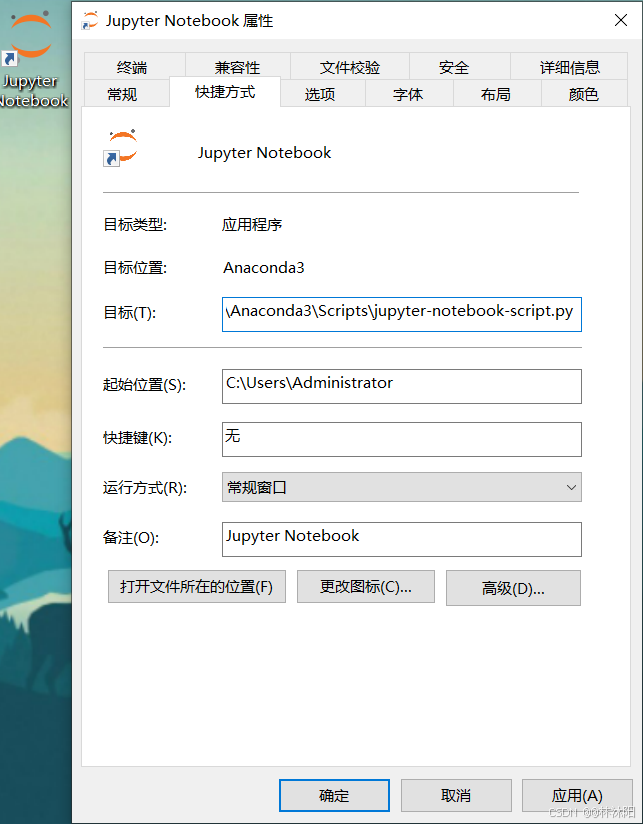Open the 文件校验 tab
643x824 pixels.
point(350,67)
